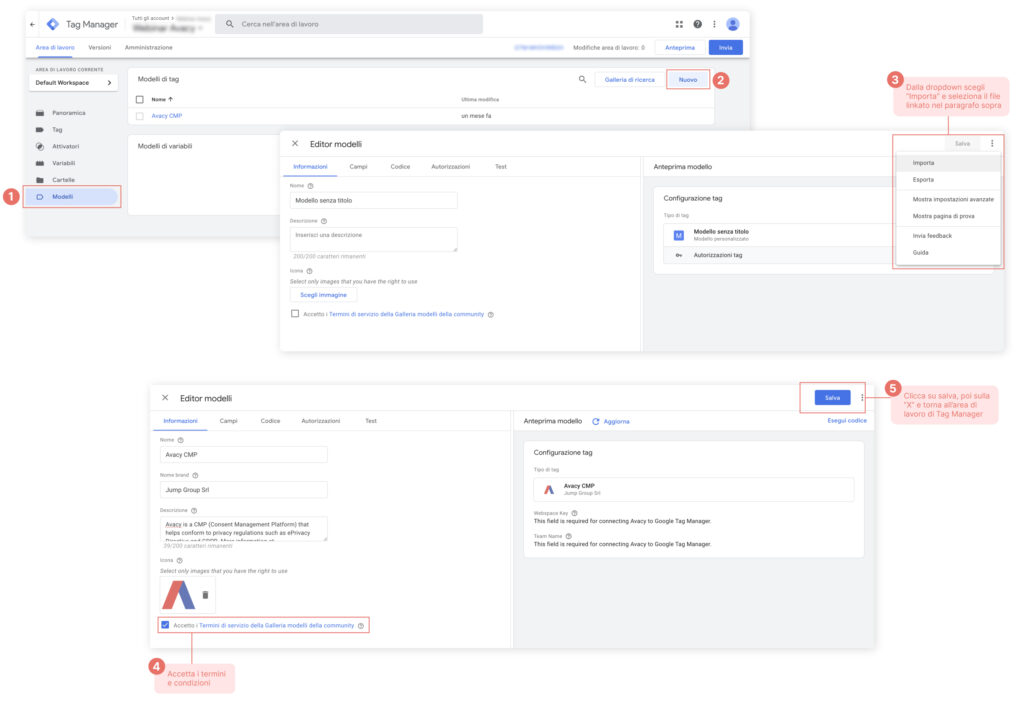1024x703 pixels.
Task: Open Variabili in the sidebar
Action: (x=63, y=163)
